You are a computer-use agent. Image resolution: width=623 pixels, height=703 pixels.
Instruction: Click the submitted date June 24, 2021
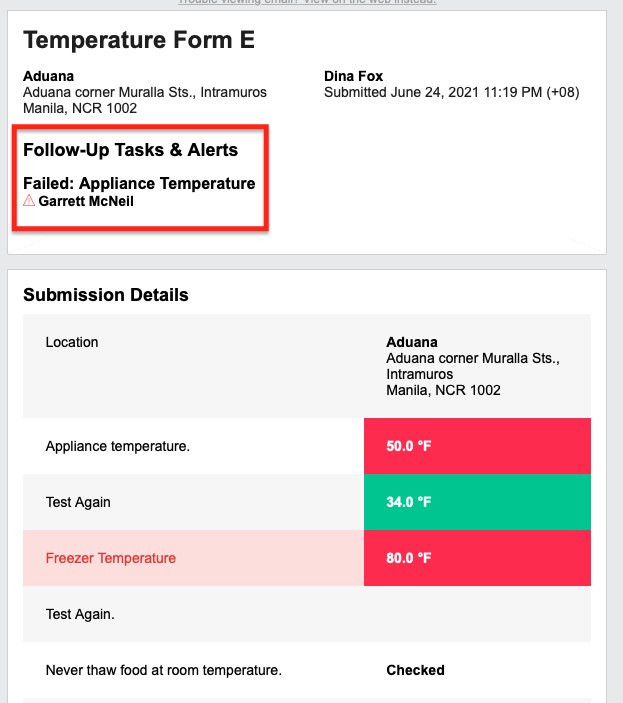click(435, 92)
